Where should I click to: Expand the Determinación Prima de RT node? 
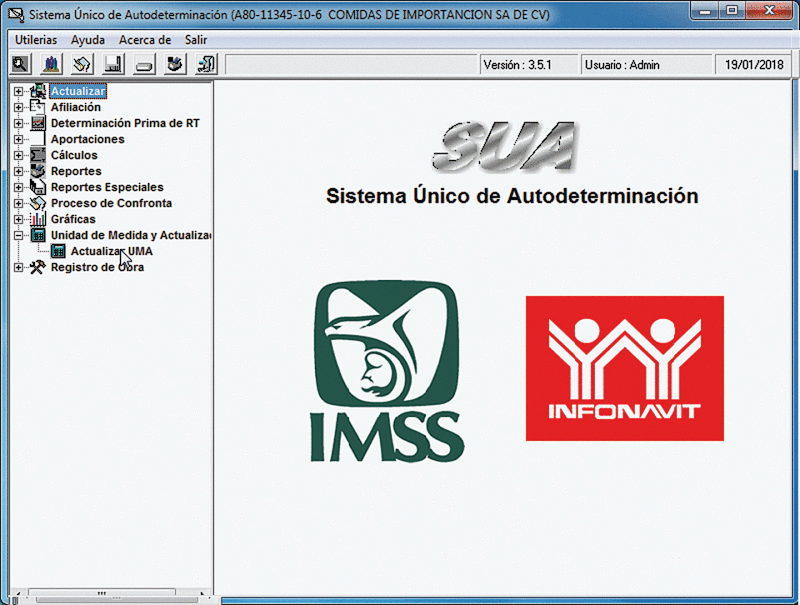18,123
